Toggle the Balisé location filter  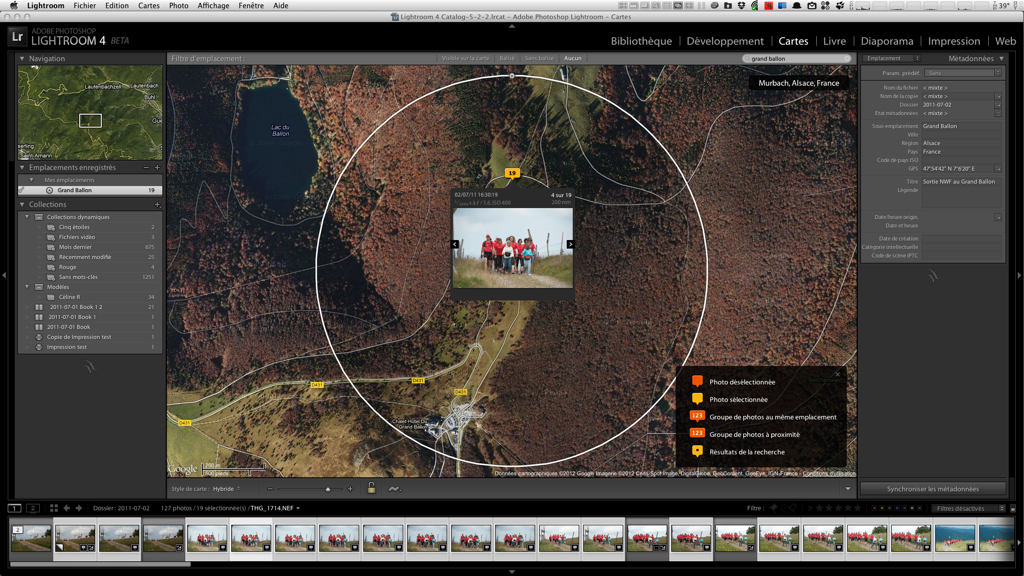(507, 58)
